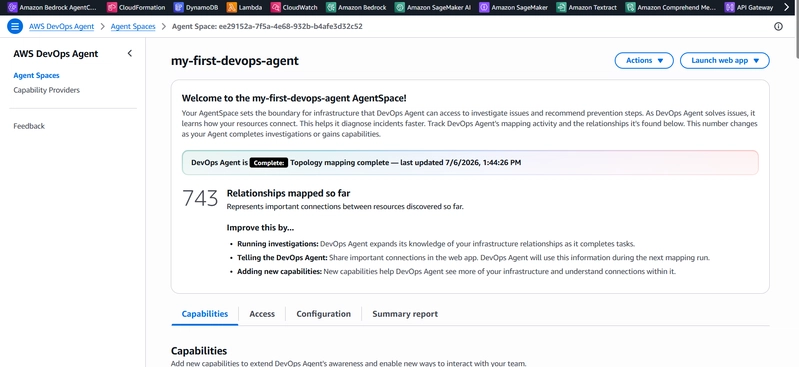This screenshot has width=799, height=367.
Task: Open Lambda bookmark icon
Action: pos(232,8)
